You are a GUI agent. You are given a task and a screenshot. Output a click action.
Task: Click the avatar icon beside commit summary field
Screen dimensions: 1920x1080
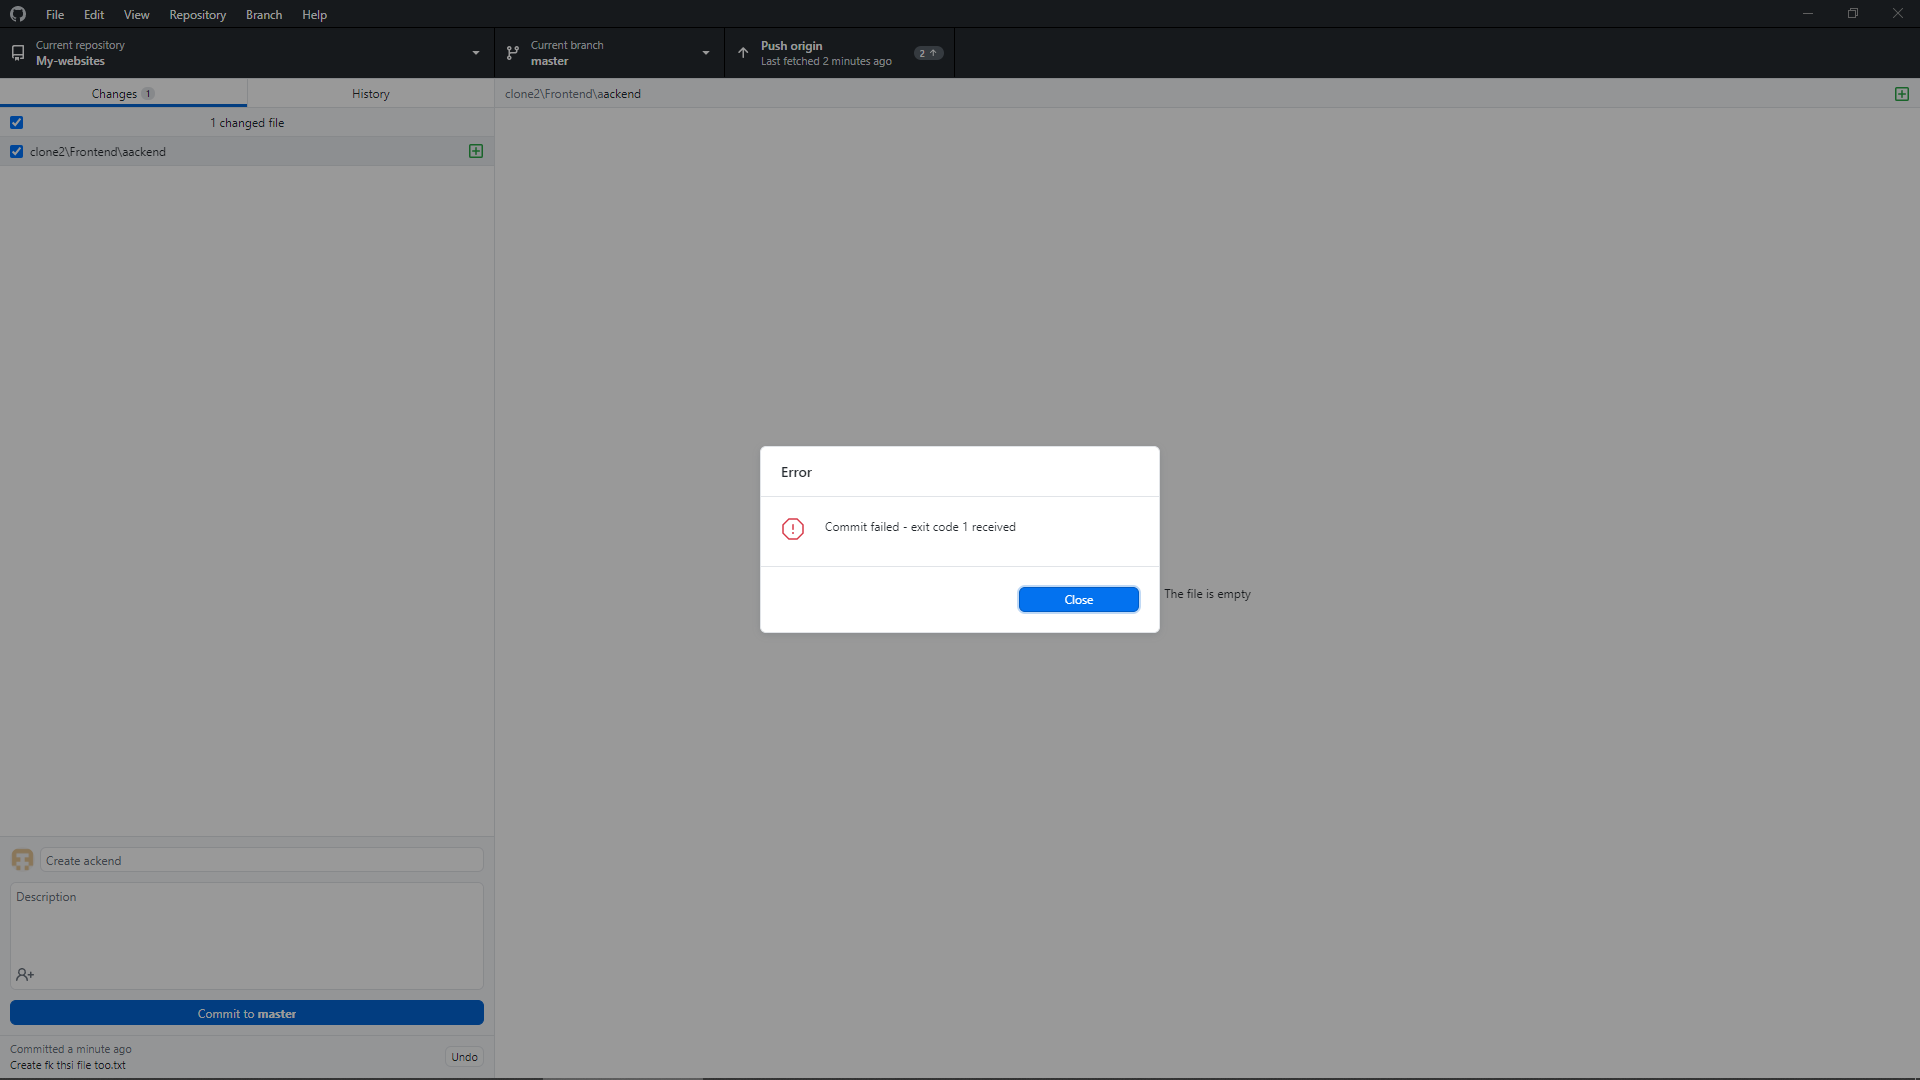click(22, 859)
